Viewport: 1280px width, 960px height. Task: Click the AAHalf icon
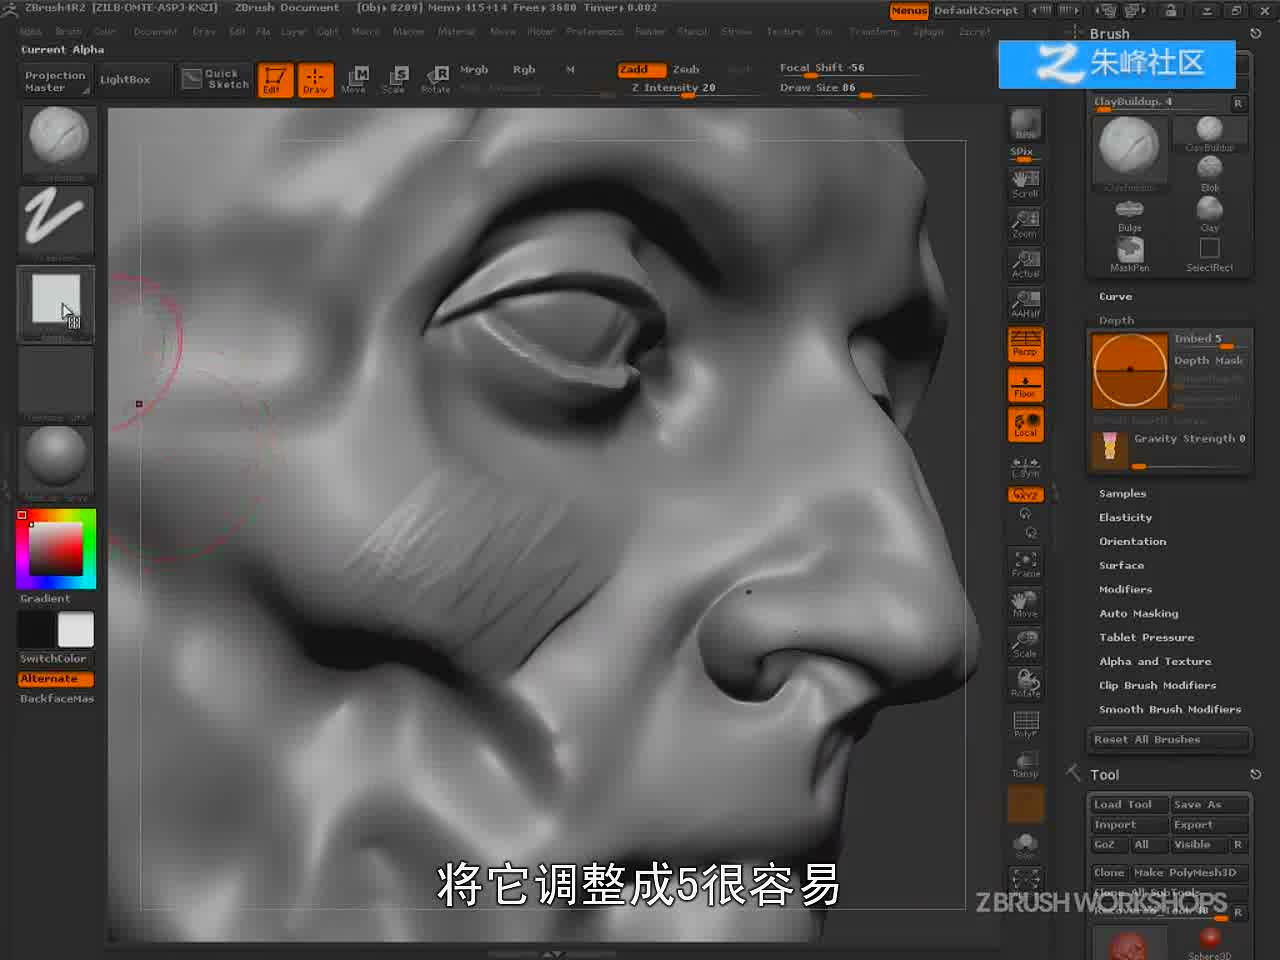[1025, 302]
